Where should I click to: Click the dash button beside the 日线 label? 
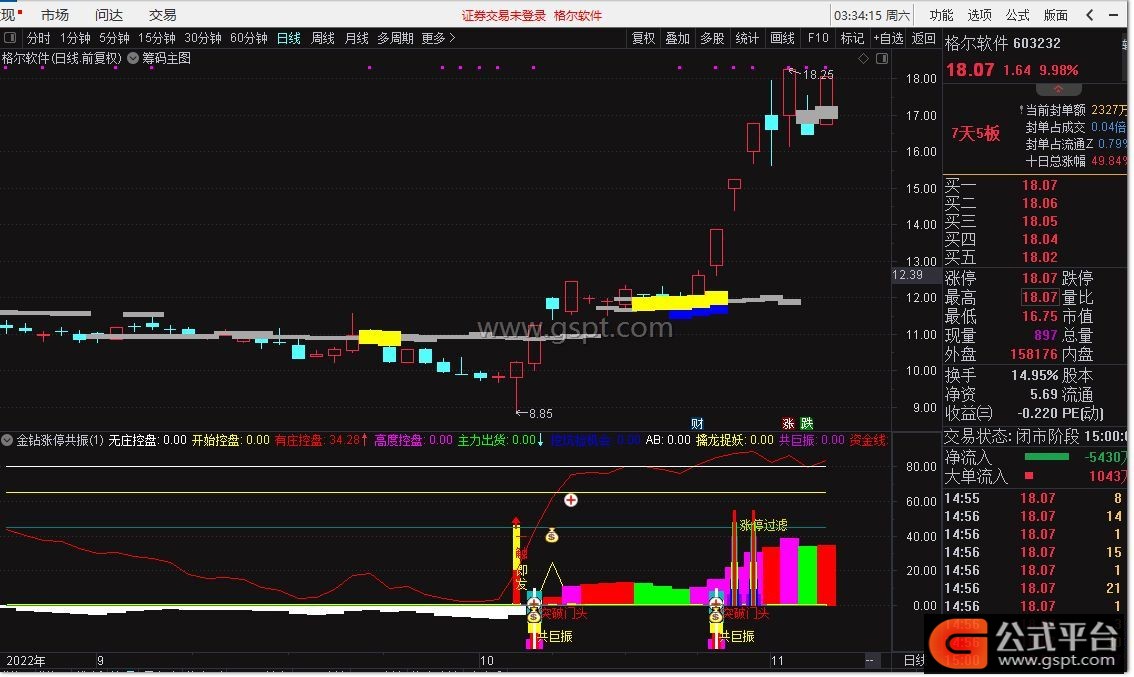(x=870, y=660)
